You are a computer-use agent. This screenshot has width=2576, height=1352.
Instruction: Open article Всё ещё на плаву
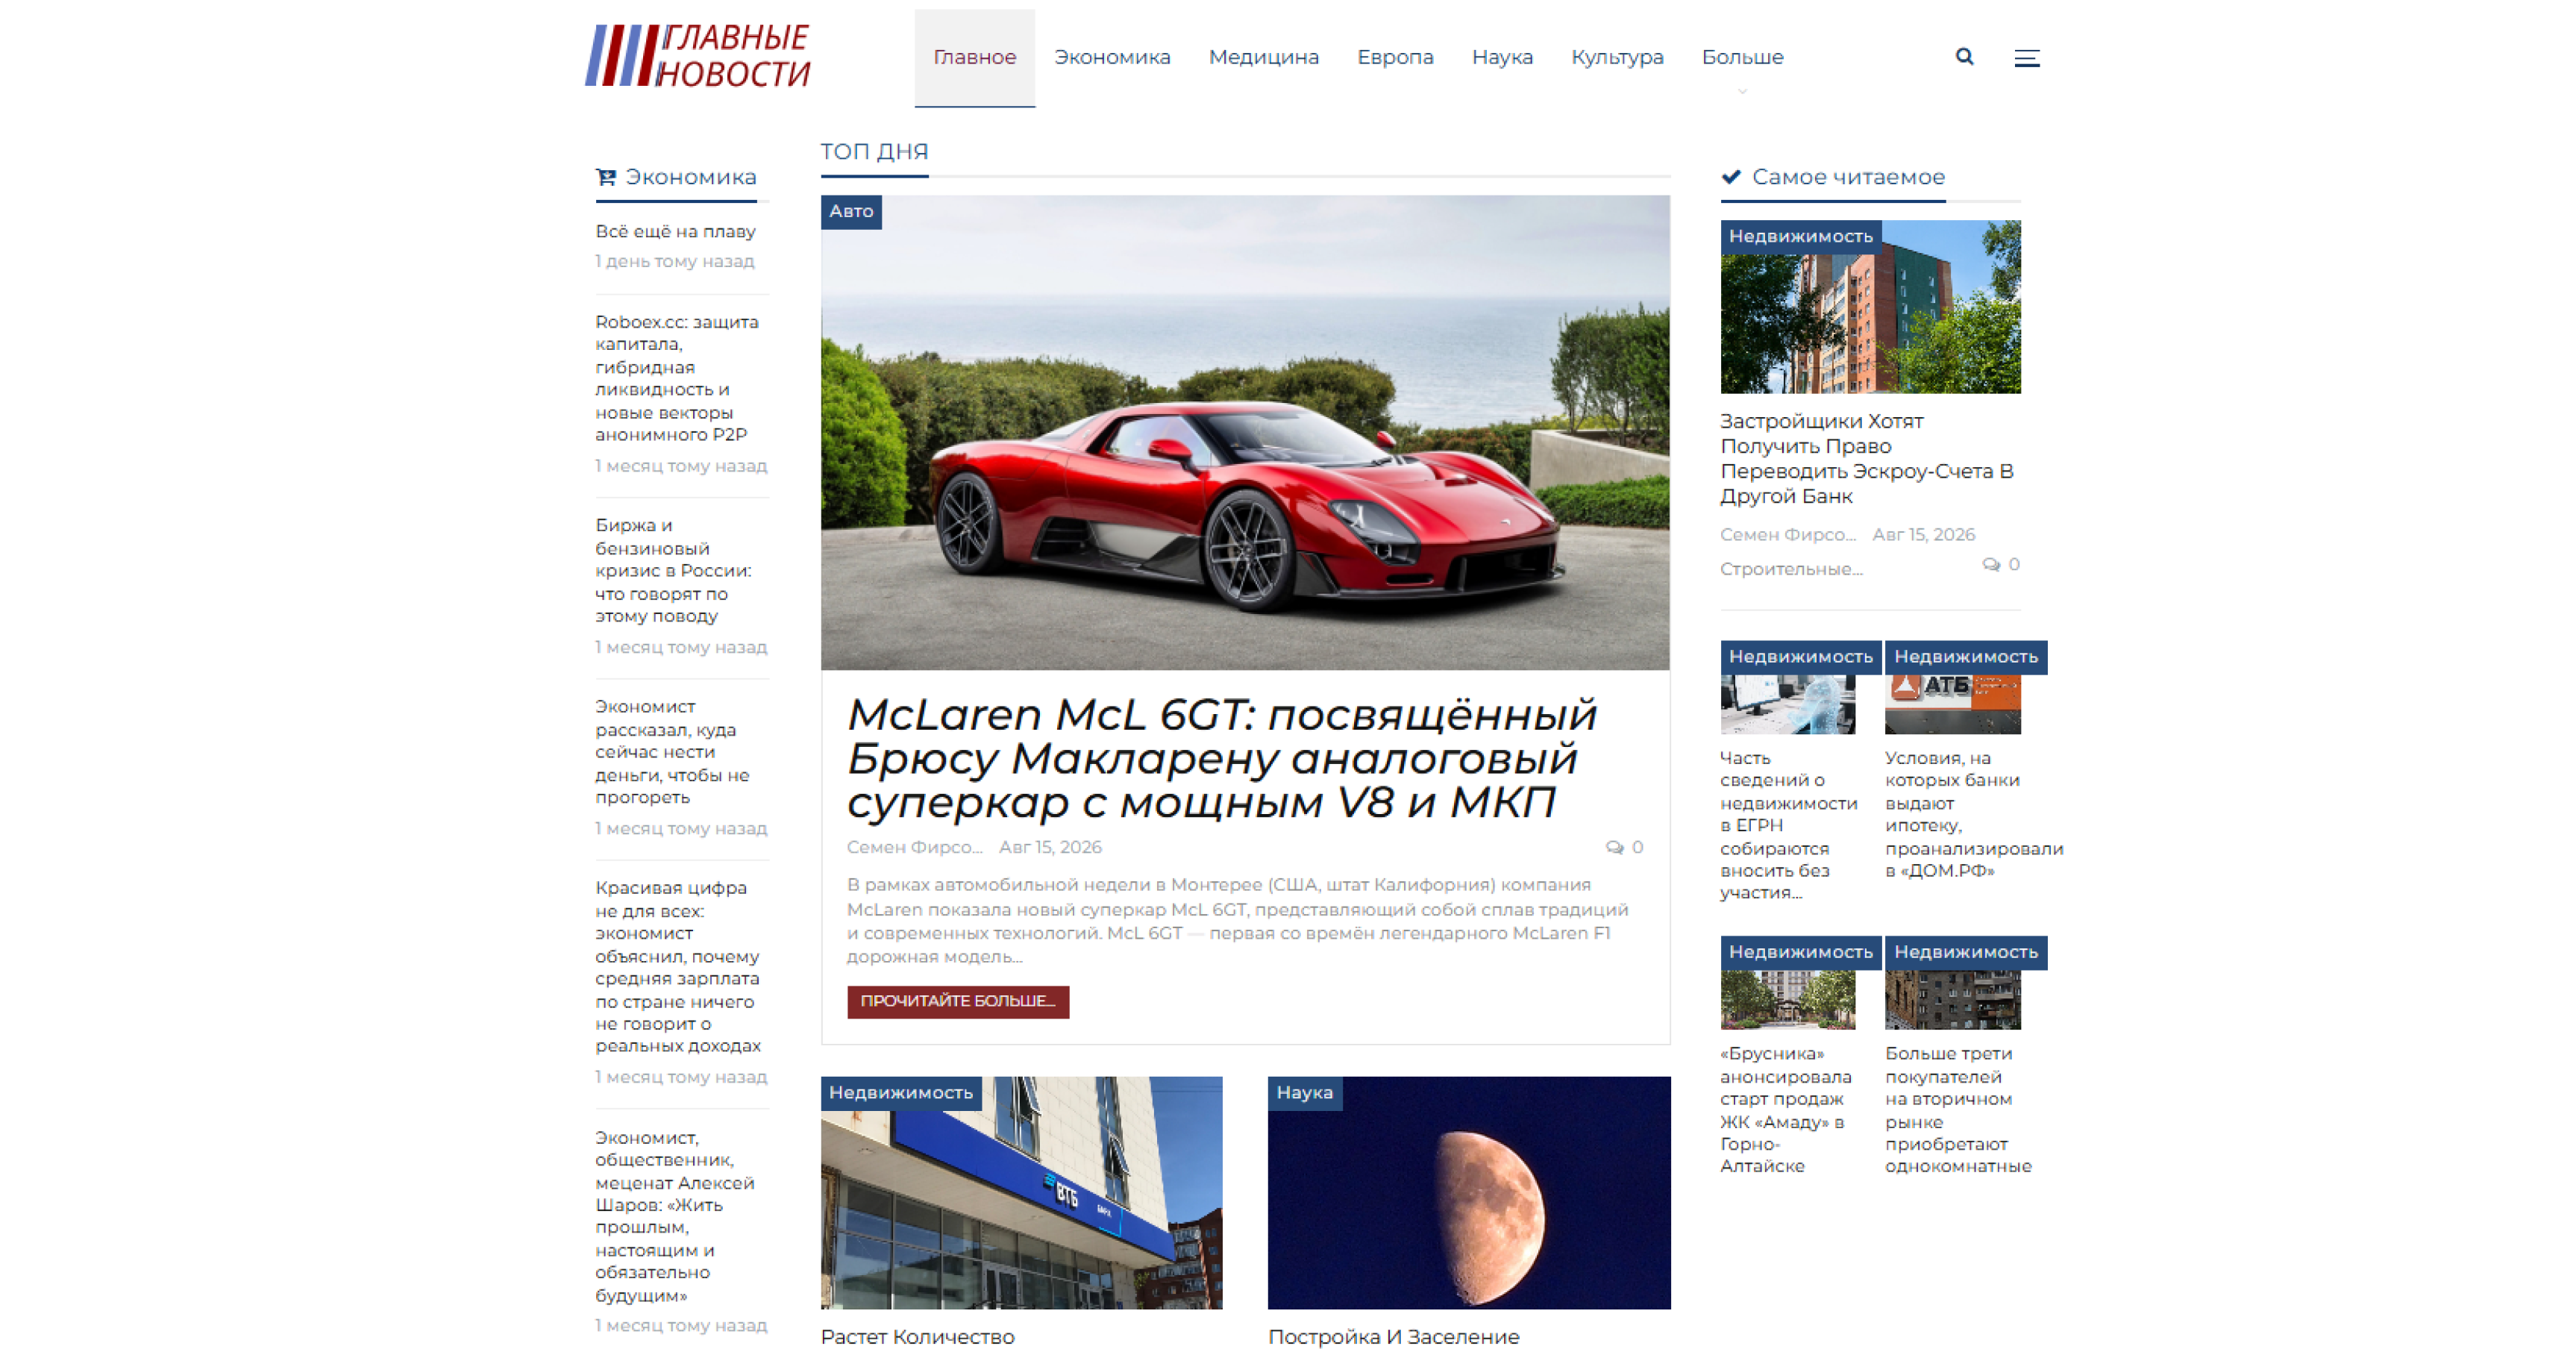click(676, 231)
